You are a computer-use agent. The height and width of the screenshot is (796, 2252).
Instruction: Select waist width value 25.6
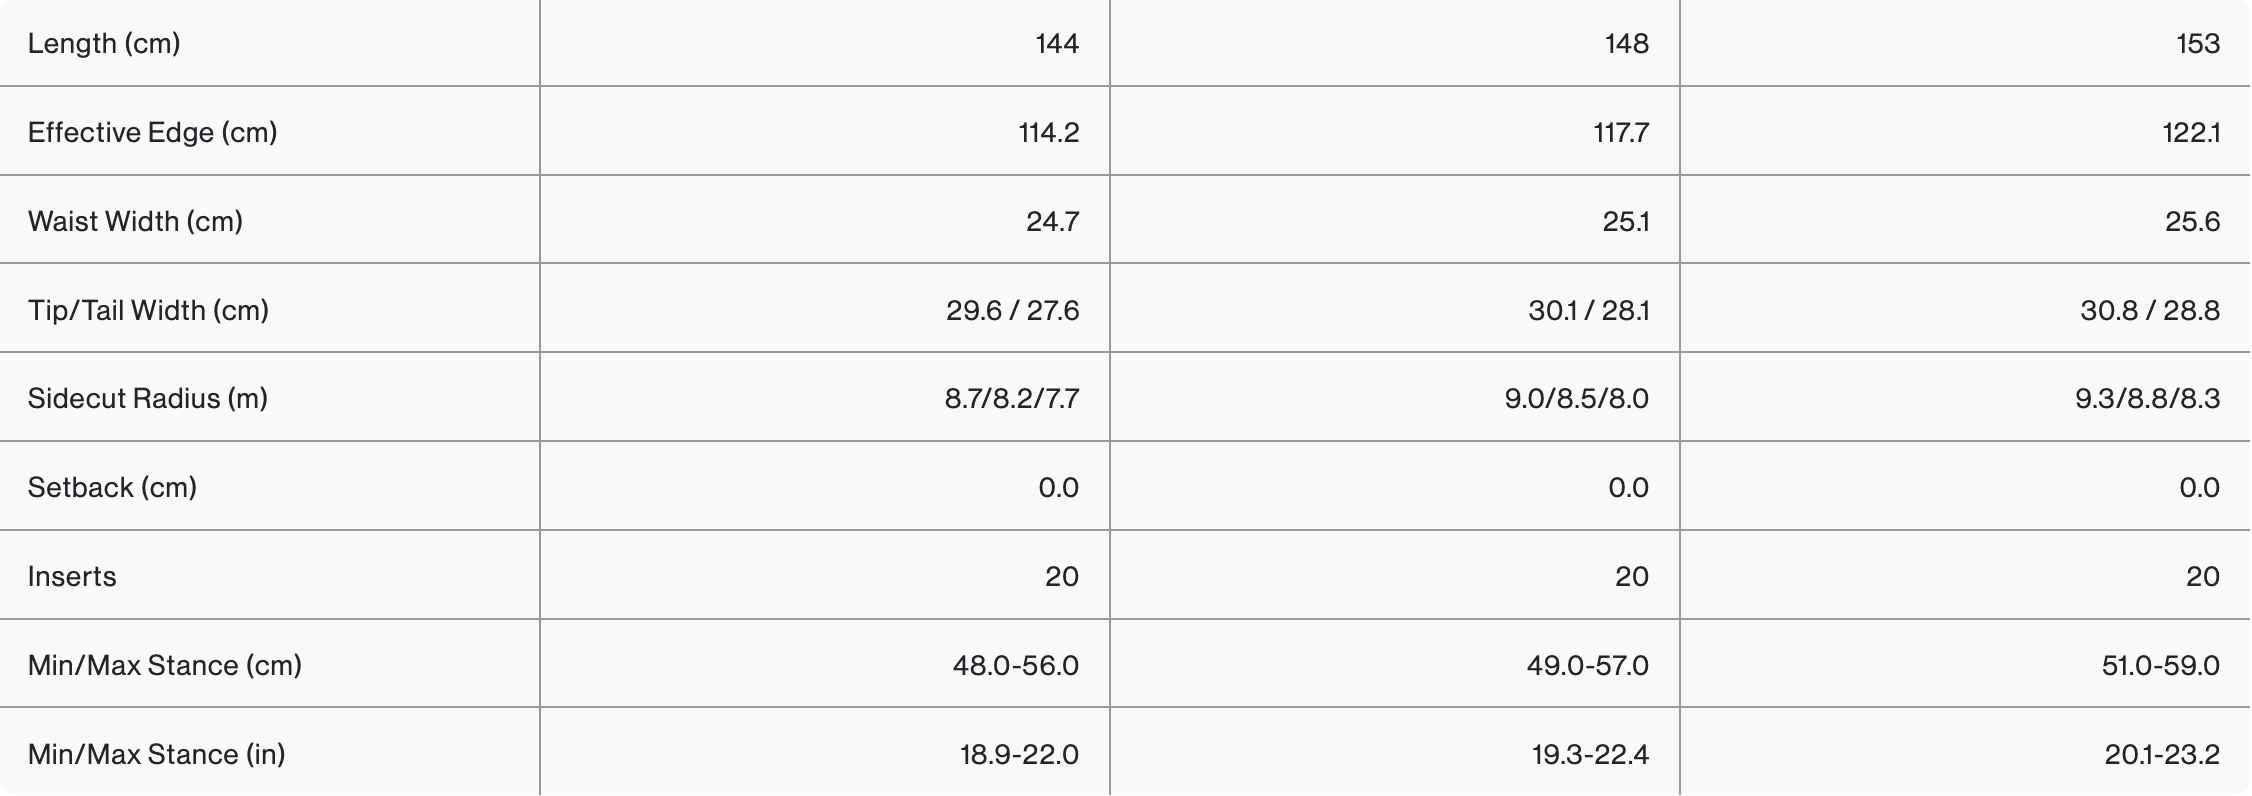click(x=2192, y=222)
